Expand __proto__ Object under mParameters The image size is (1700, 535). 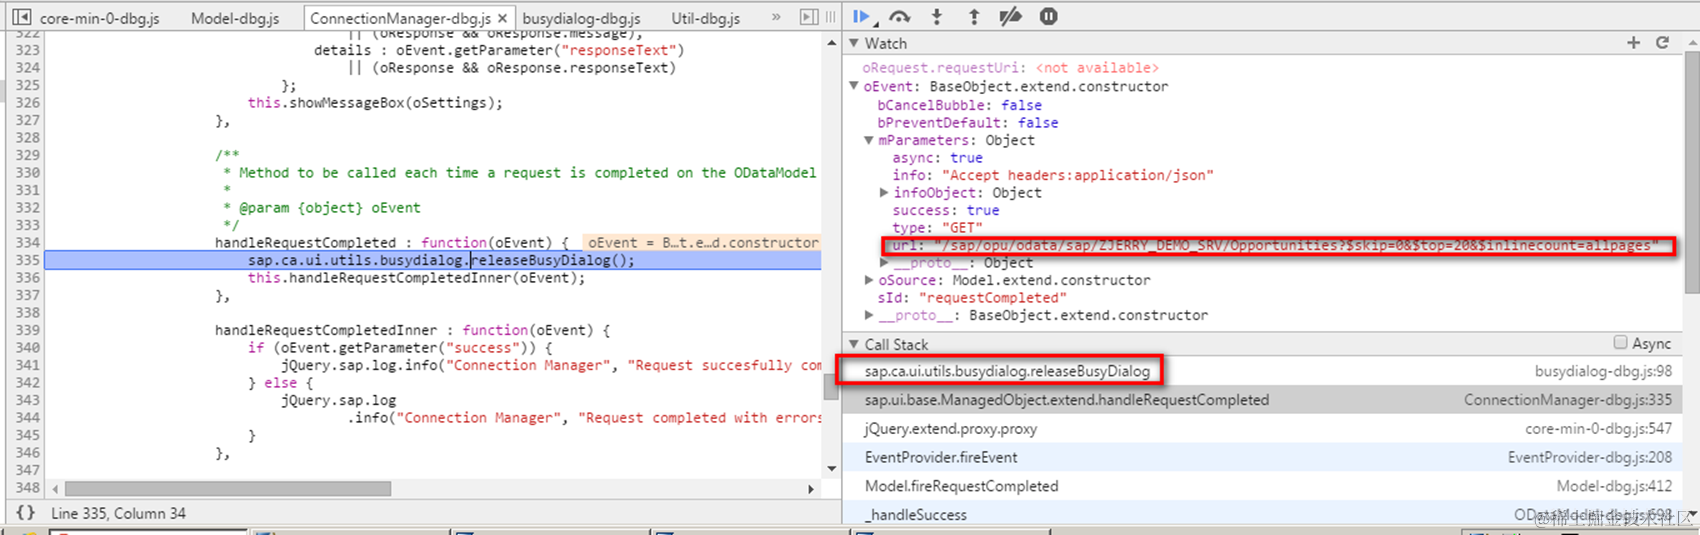tap(884, 263)
